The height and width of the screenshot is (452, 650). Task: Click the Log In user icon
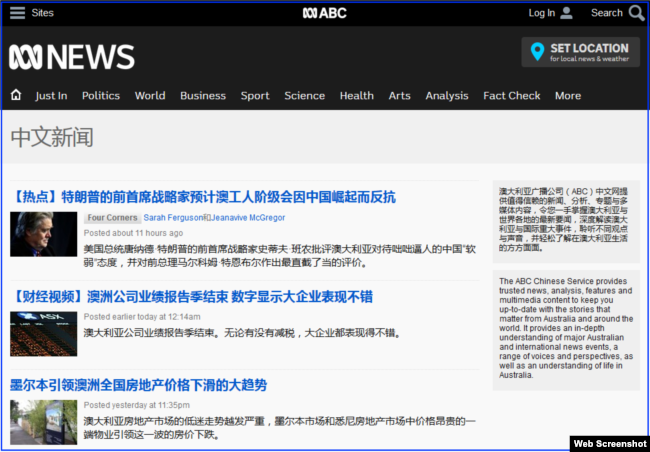566,13
